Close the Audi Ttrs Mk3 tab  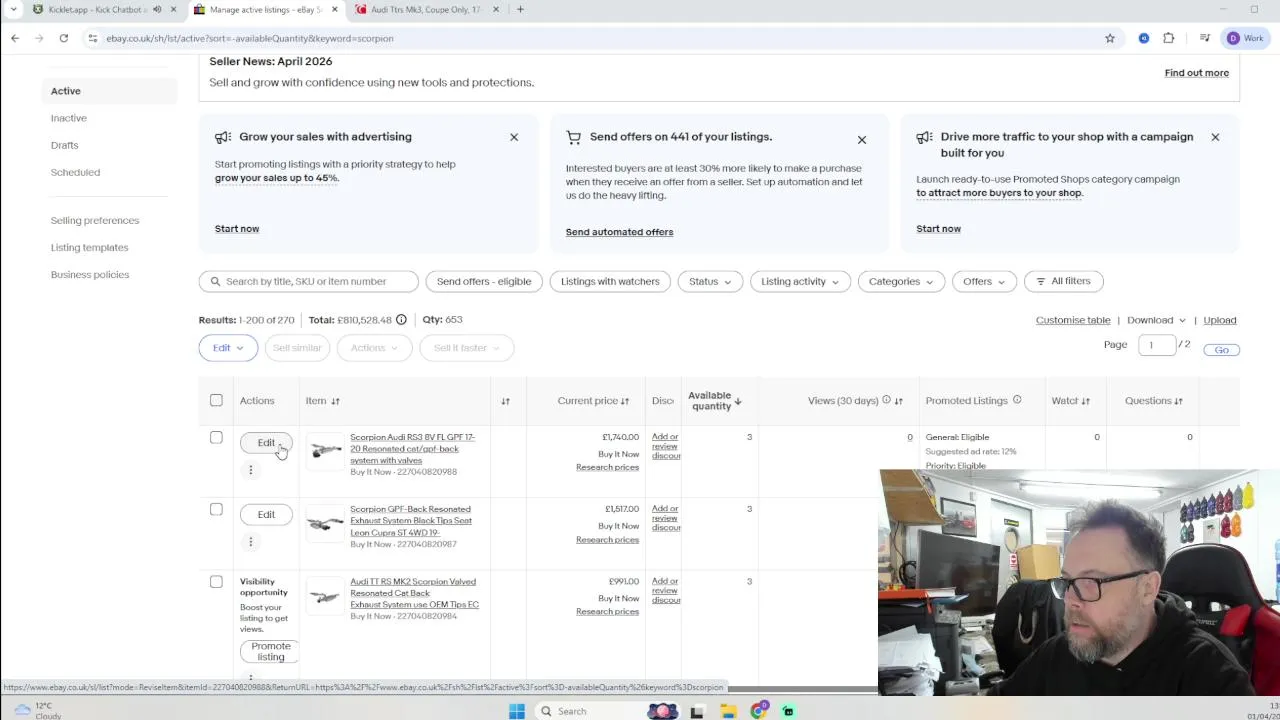click(x=496, y=9)
